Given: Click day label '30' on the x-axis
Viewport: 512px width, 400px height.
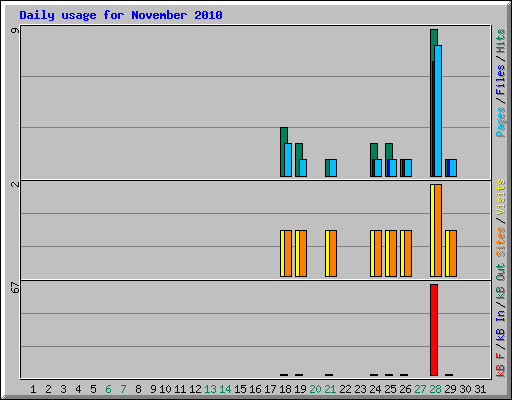Looking at the screenshot, I should point(465,389).
